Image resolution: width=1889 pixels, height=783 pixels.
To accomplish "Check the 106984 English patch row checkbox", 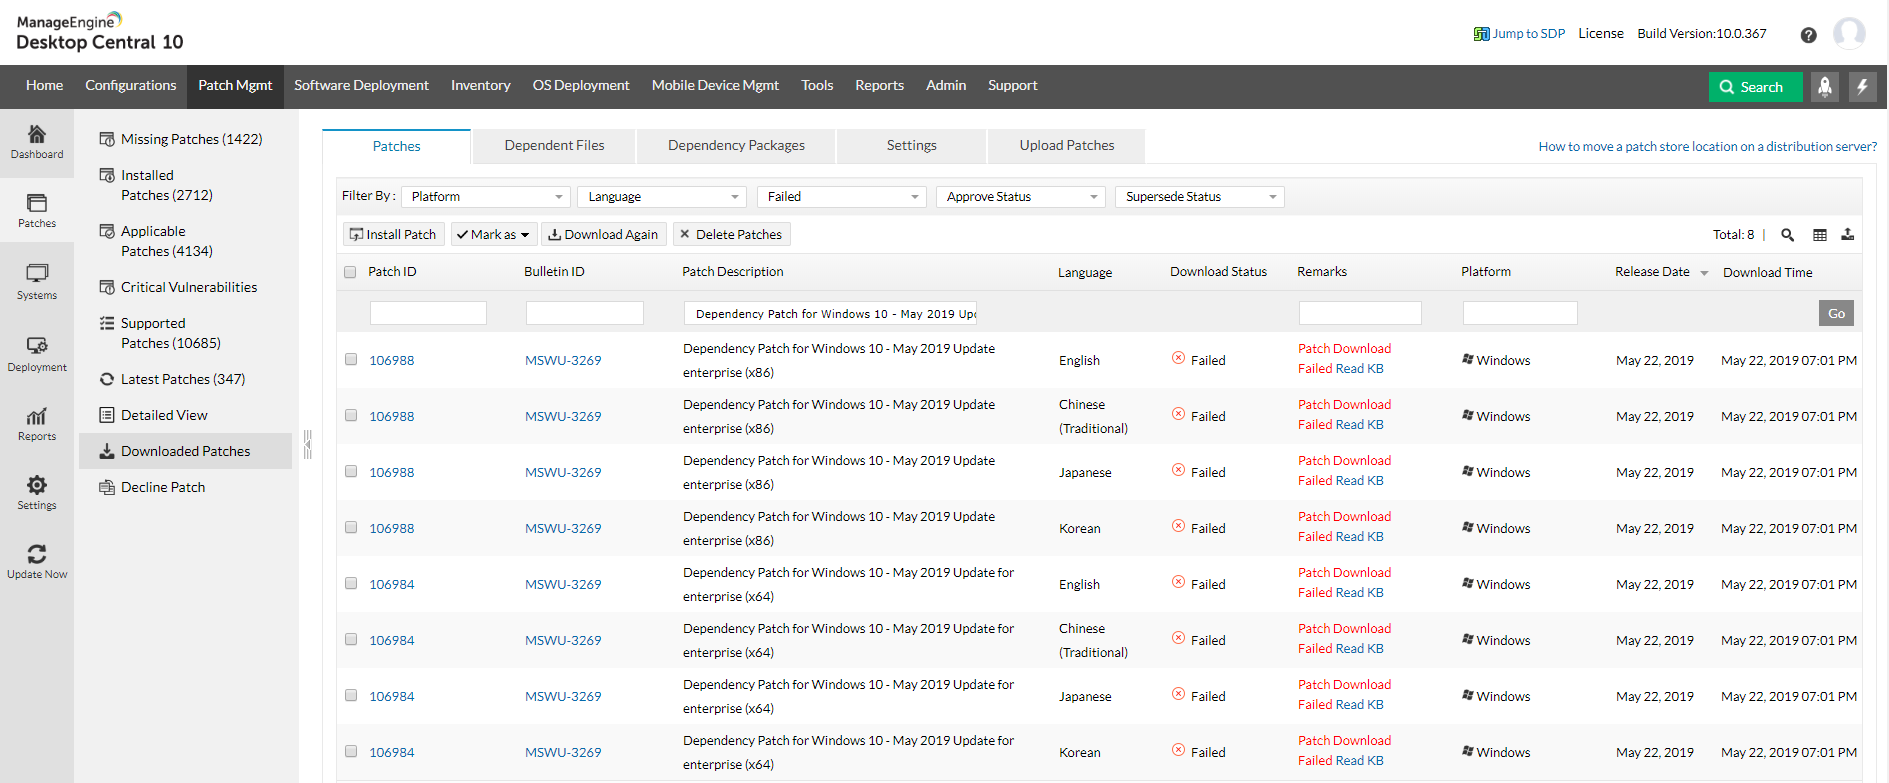I will tap(351, 583).
